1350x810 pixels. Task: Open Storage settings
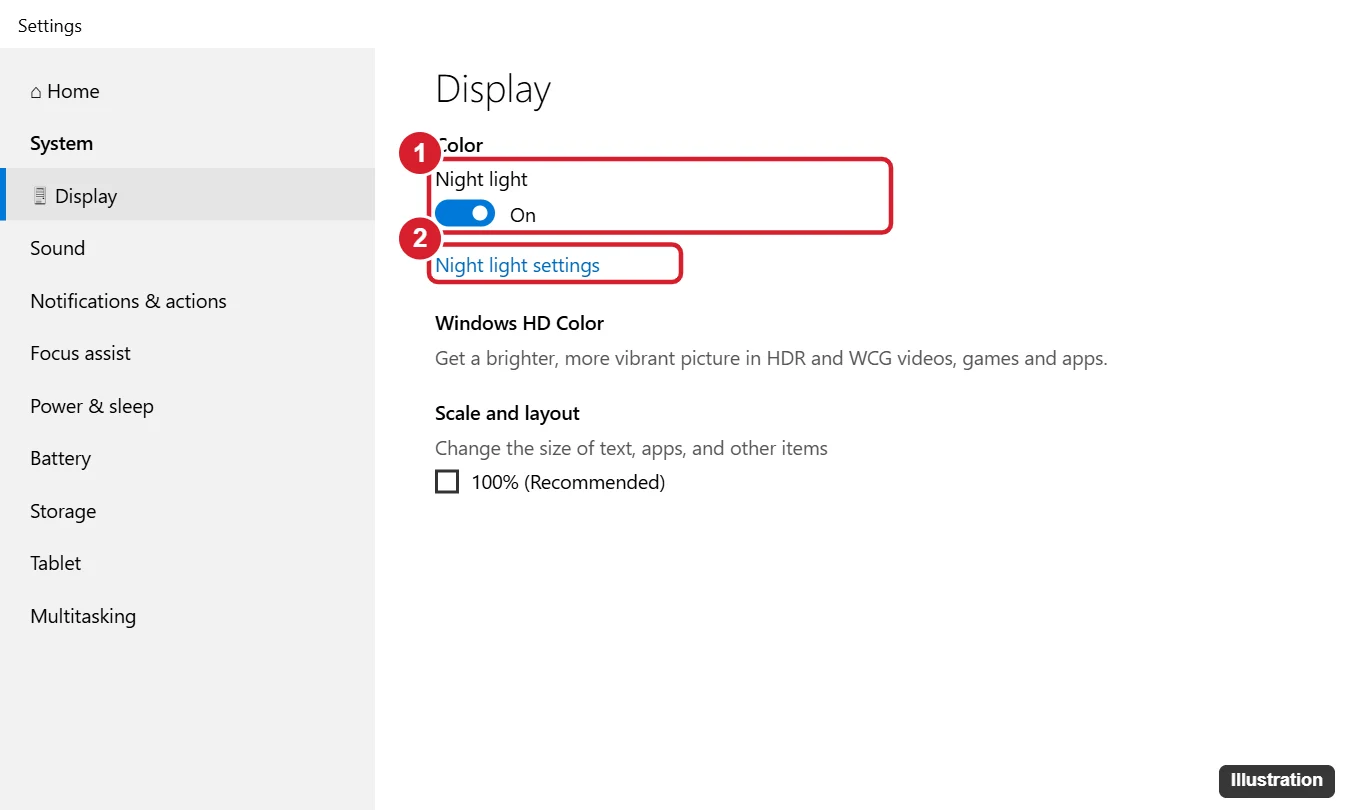click(188, 511)
